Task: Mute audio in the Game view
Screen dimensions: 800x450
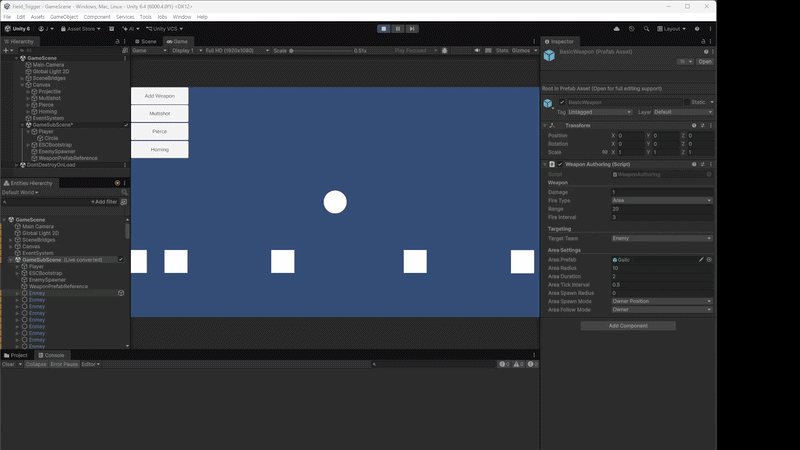Action: [477, 51]
